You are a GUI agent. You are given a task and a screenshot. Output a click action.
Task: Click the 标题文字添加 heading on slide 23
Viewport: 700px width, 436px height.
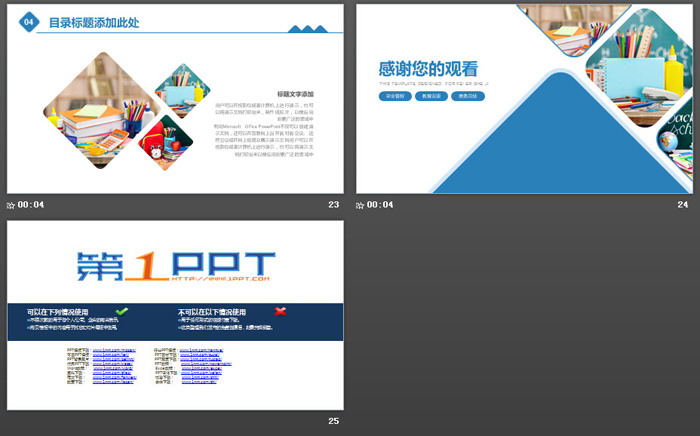[x=295, y=94]
